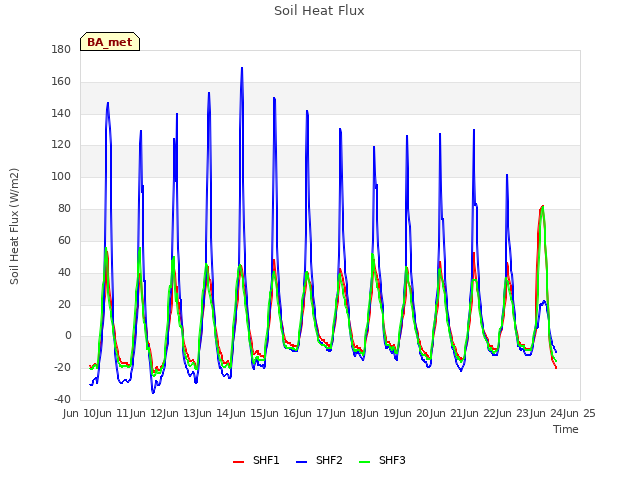Click the 180 y-axis tick label

point(61,49)
